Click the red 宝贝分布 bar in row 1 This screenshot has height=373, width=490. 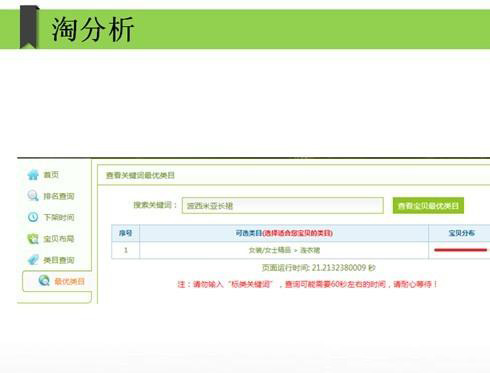tap(460, 250)
